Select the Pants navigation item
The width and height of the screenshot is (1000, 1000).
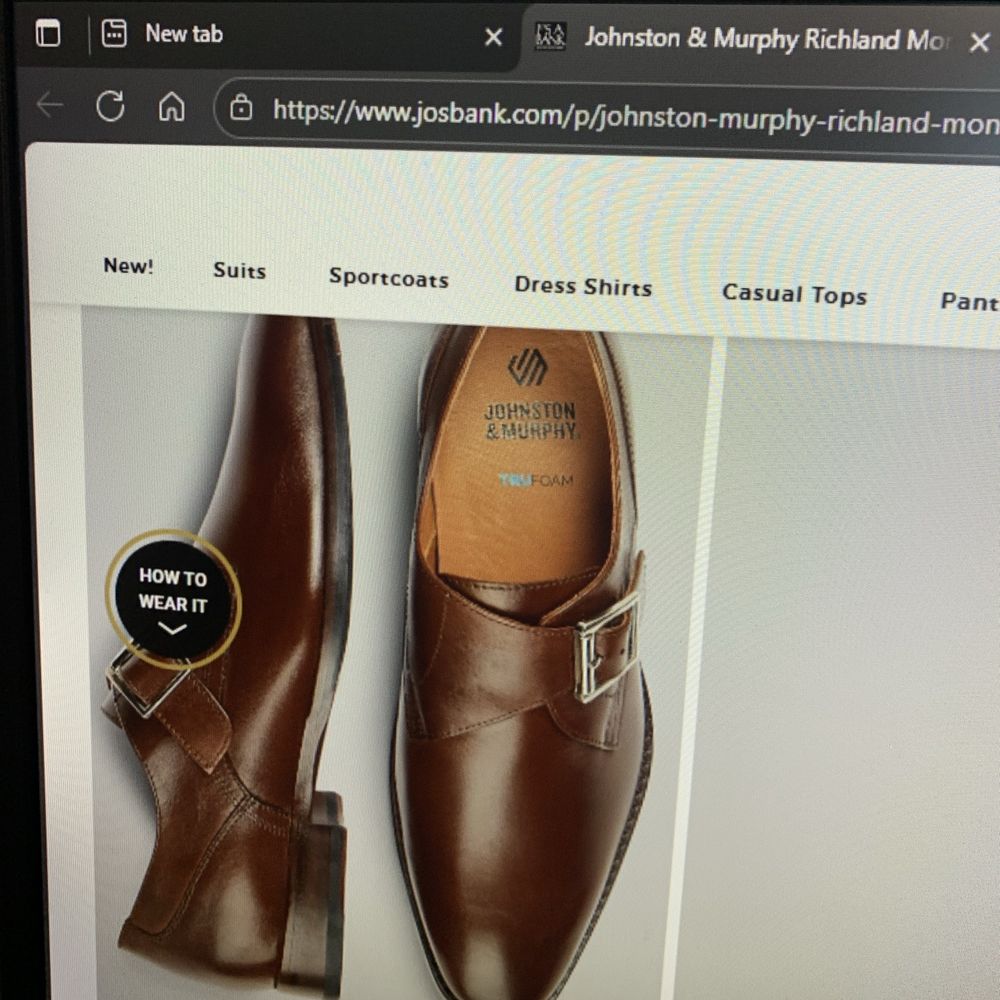[968, 301]
